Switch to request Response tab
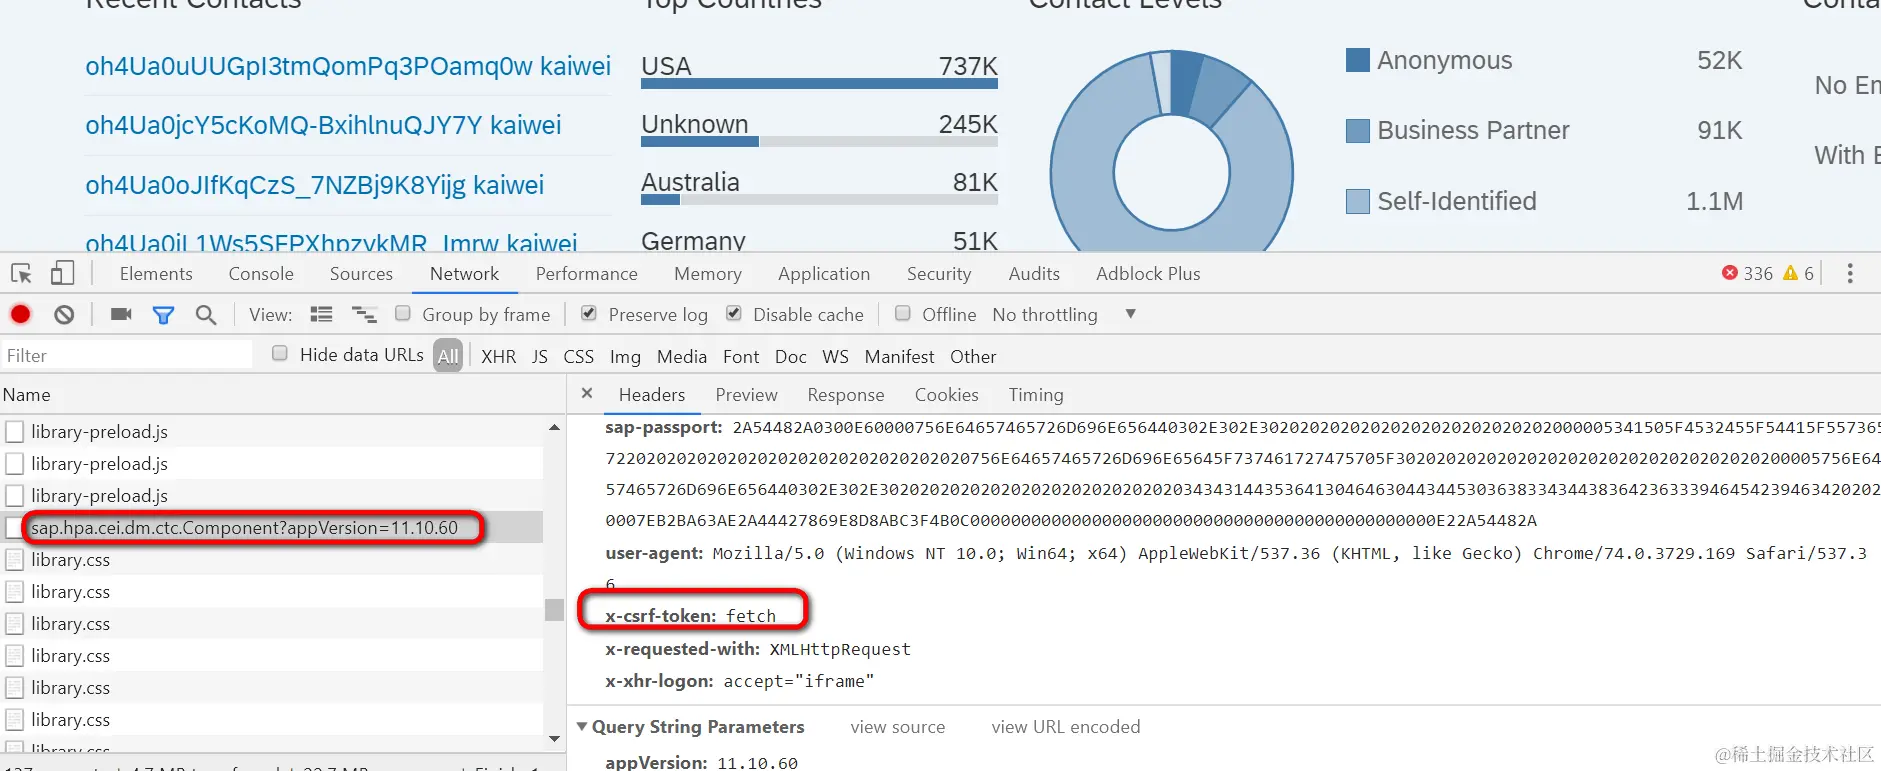Viewport: 1881px width, 771px height. [x=846, y=395]
